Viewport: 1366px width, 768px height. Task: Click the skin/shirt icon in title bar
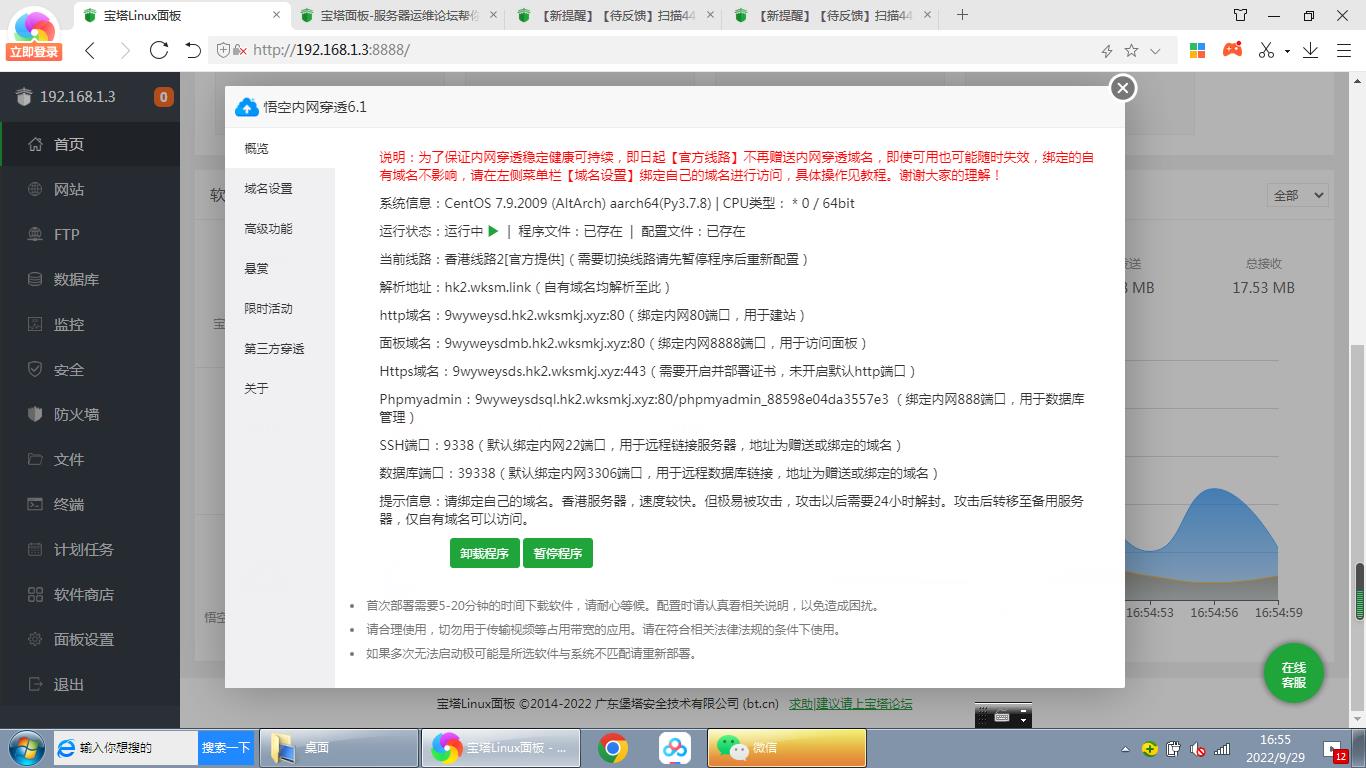(x=1240, y=15)
